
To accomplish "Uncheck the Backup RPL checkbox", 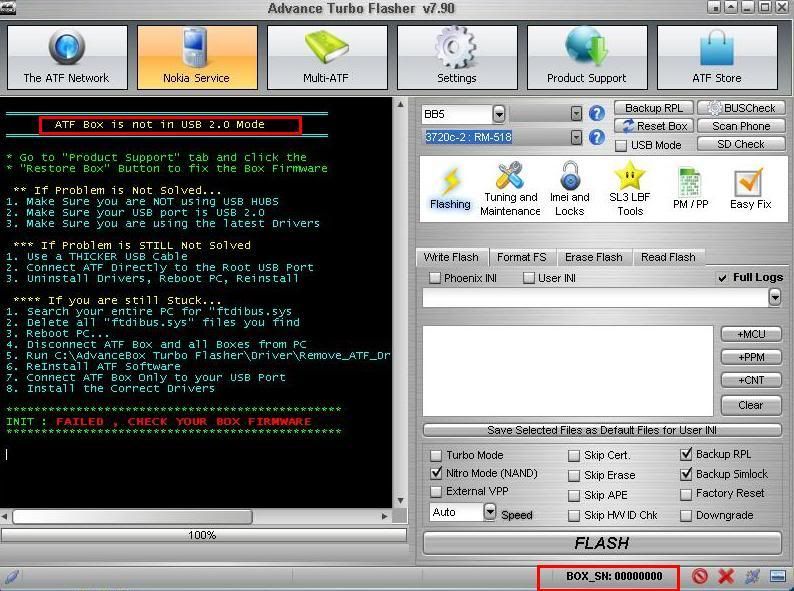I will (x=686, y=454).
